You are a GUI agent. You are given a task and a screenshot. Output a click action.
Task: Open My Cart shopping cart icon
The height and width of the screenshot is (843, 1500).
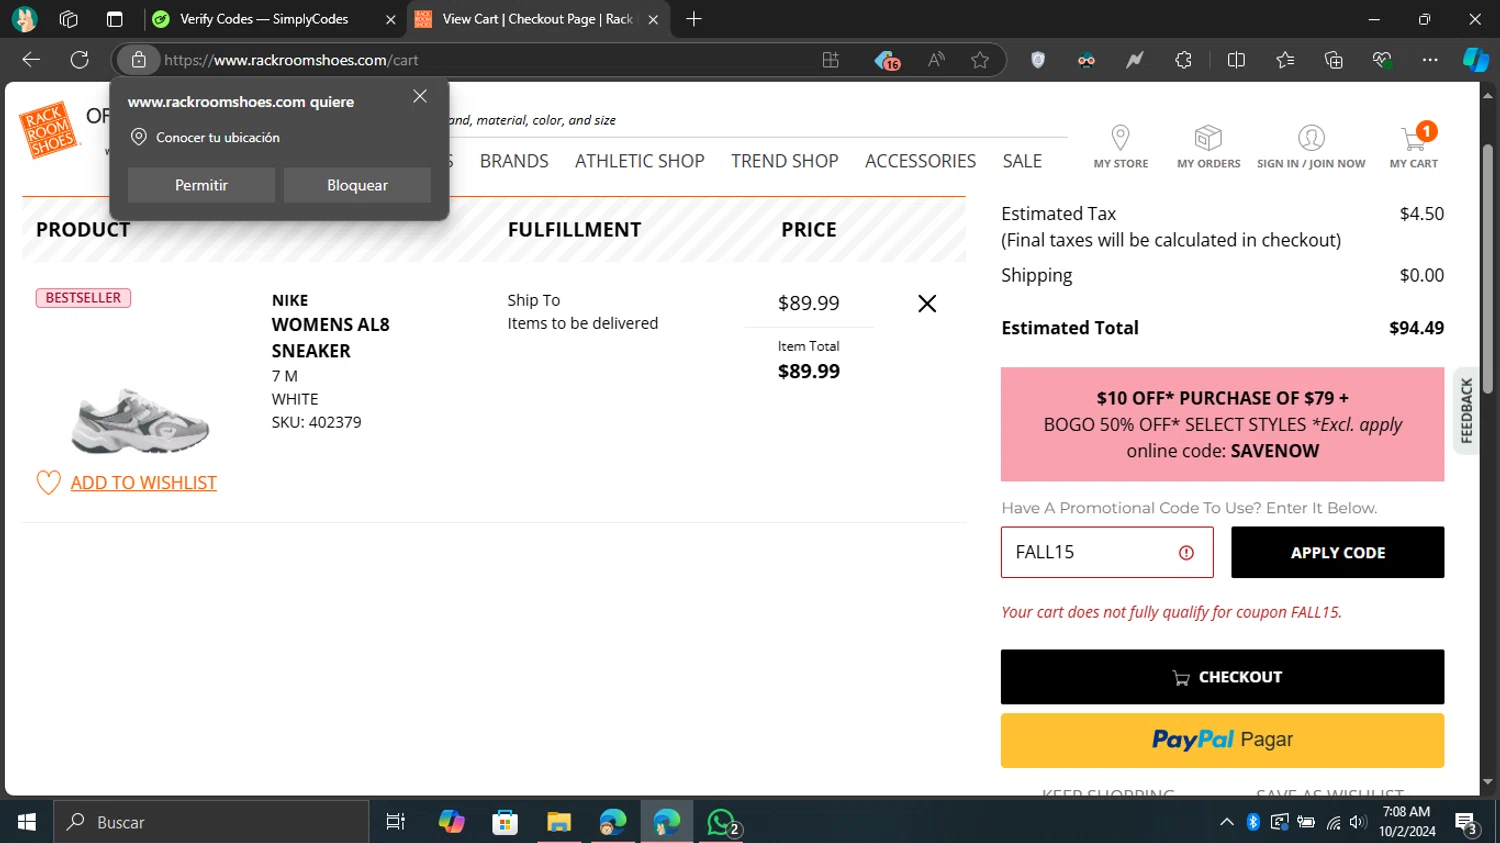(1414, 138)
